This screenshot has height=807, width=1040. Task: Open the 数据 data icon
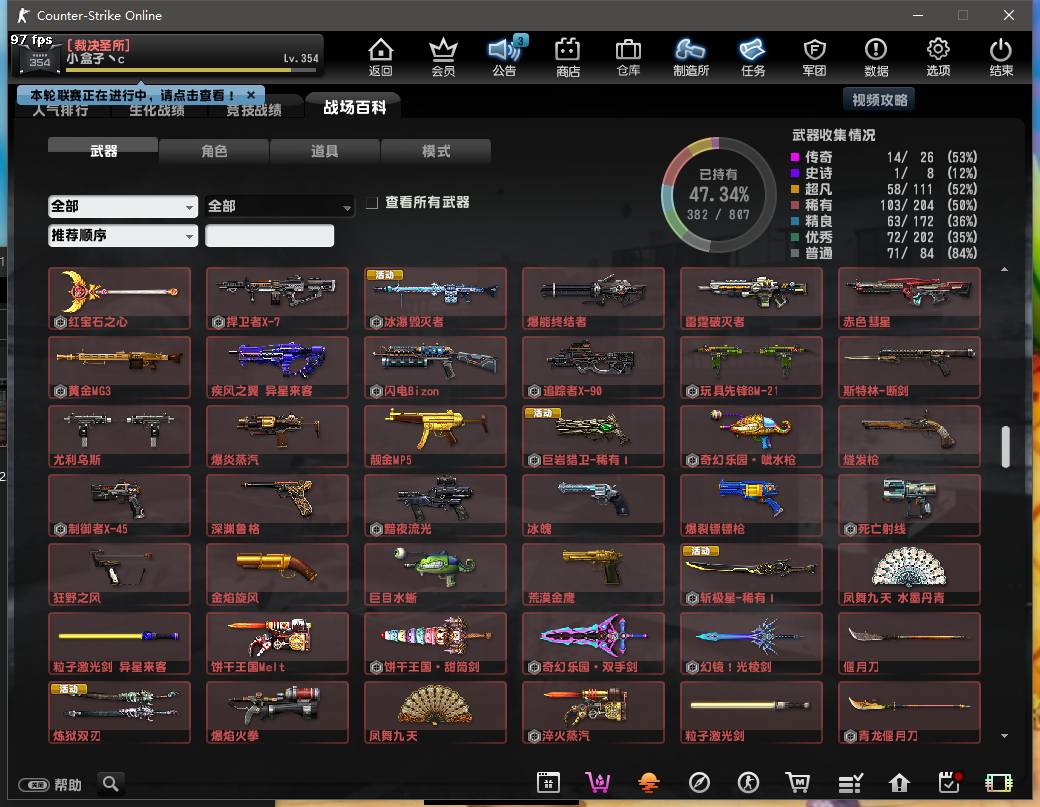(x=876, y=56)
